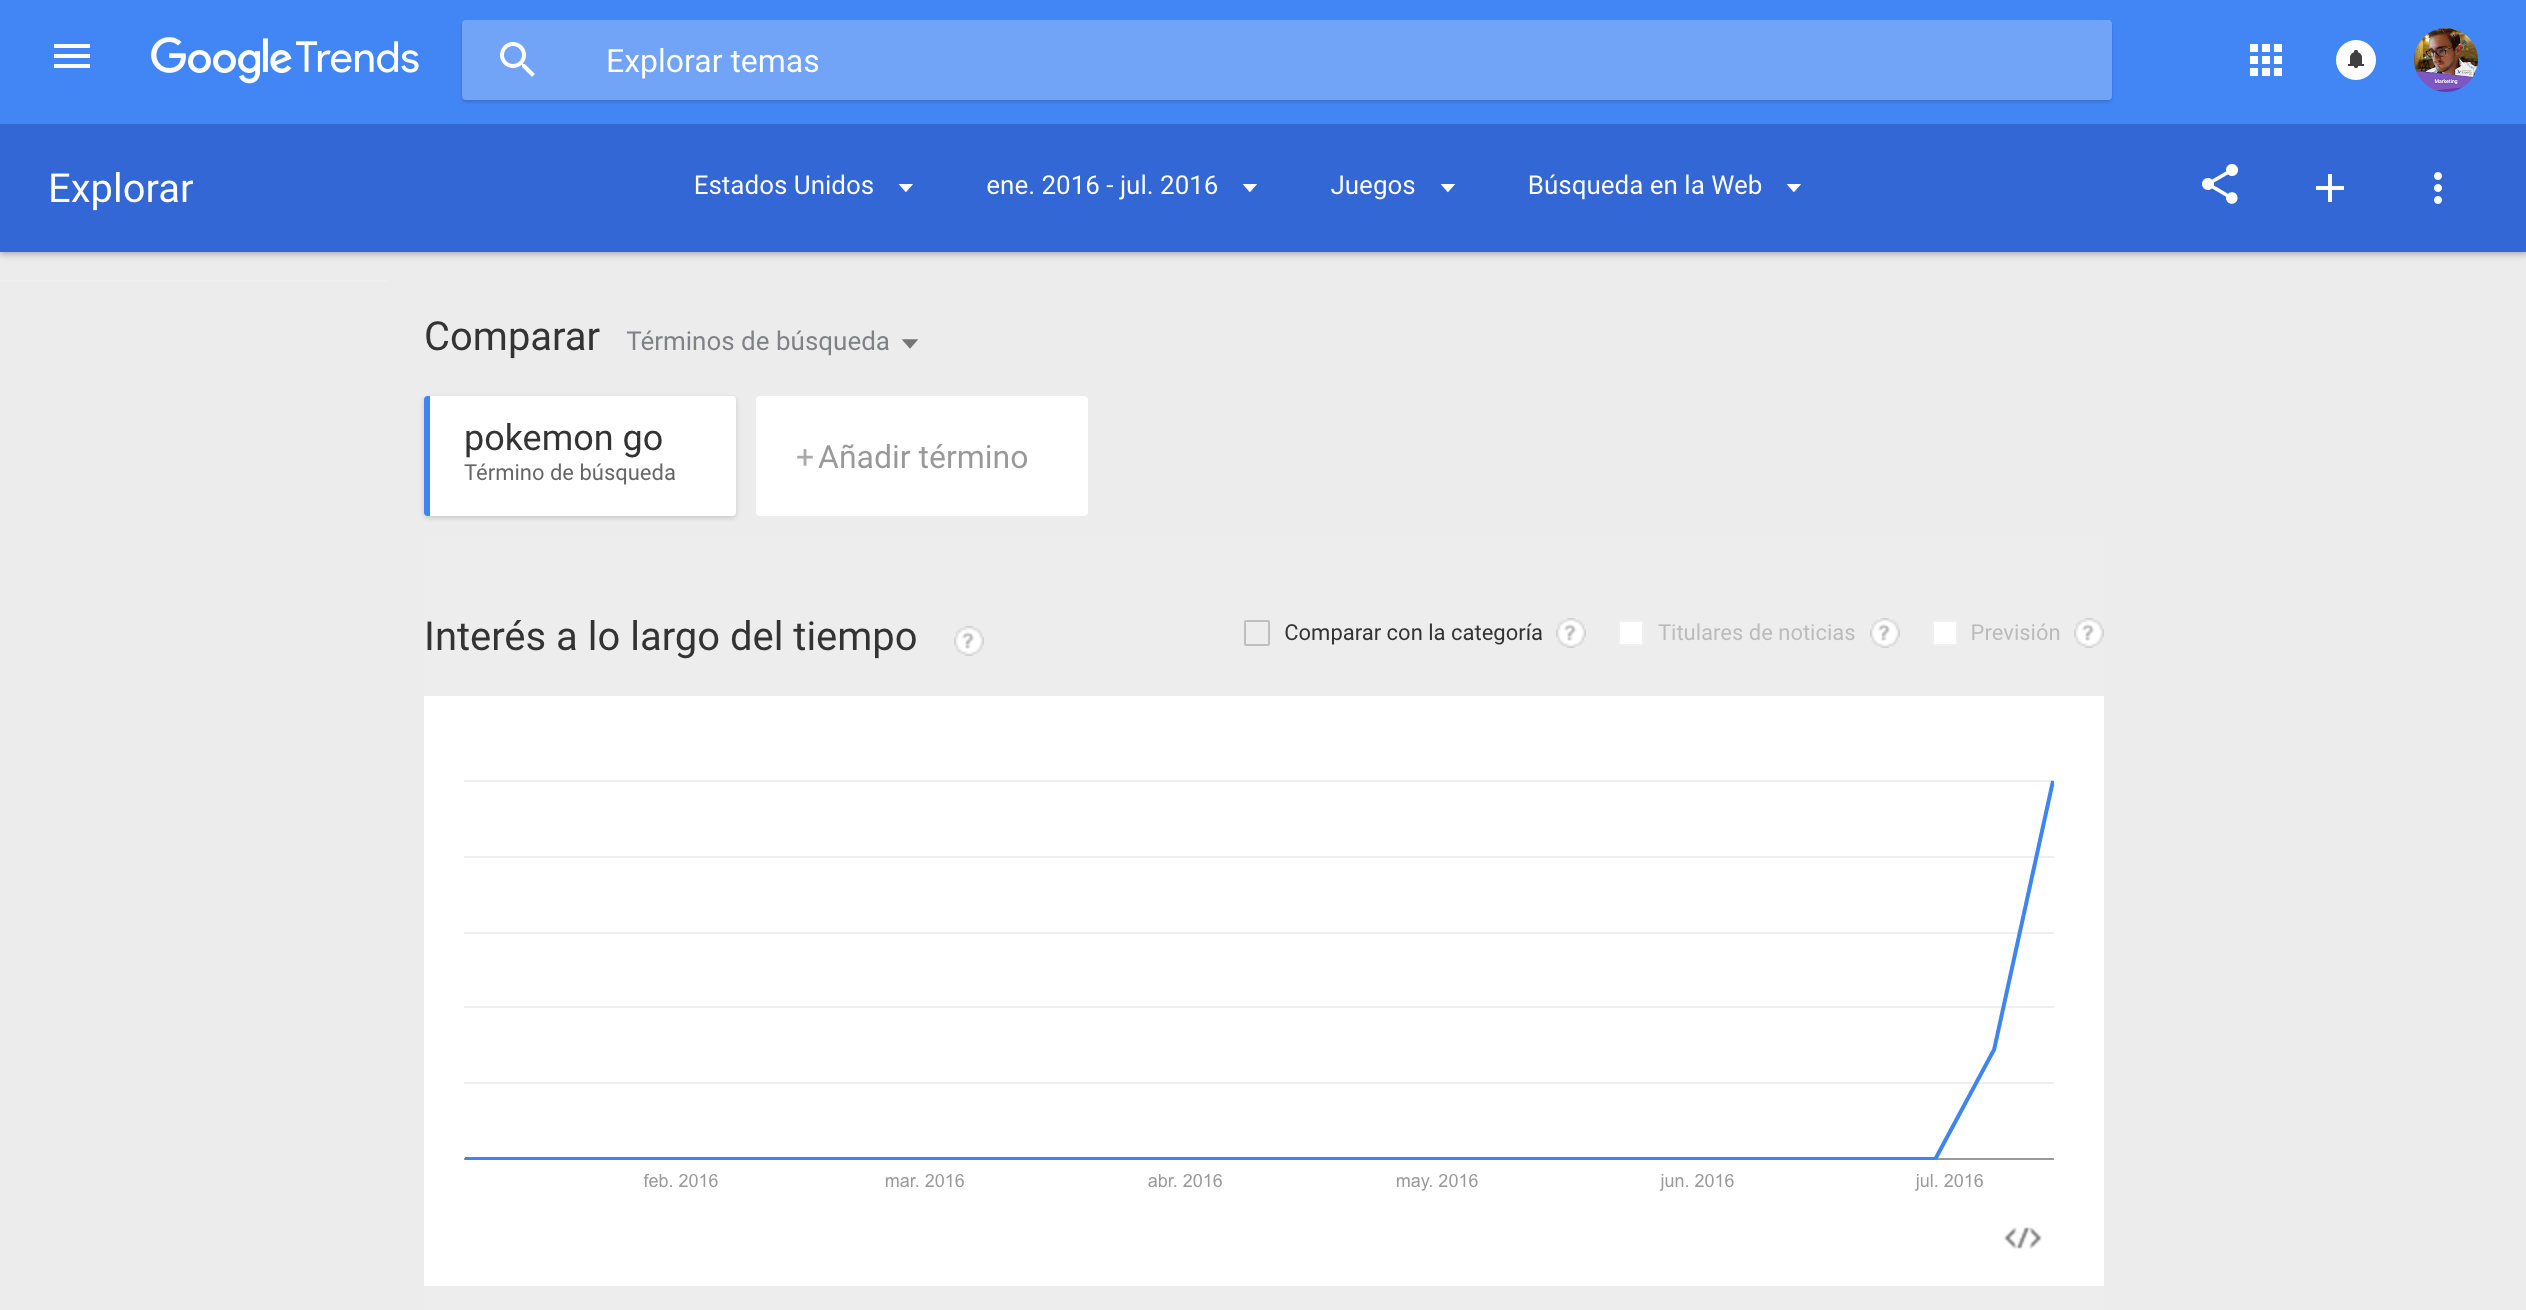Enable Comparar con la categoría checkbox
2526x1310 pixels.
coord(1257,633)
